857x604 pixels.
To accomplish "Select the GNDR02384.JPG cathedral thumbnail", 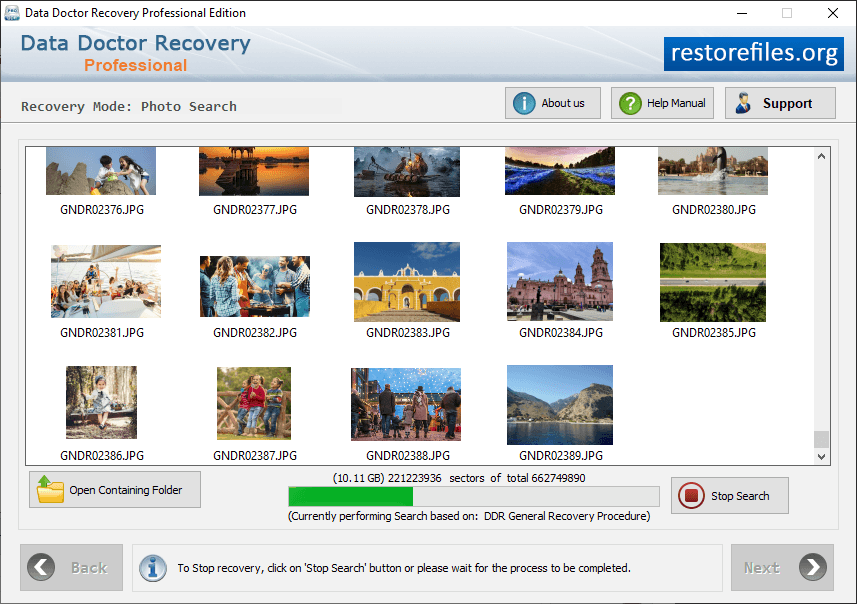I will pos(560,282).
